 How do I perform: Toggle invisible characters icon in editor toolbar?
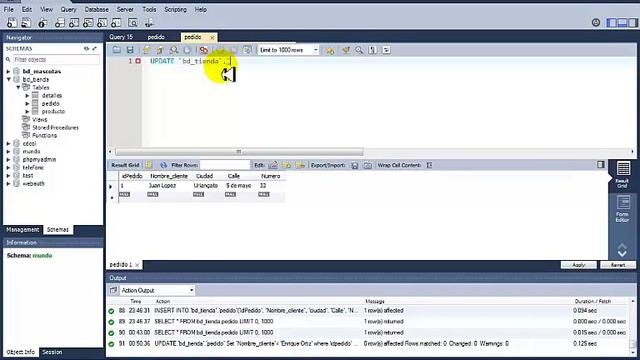coord(372,50)
